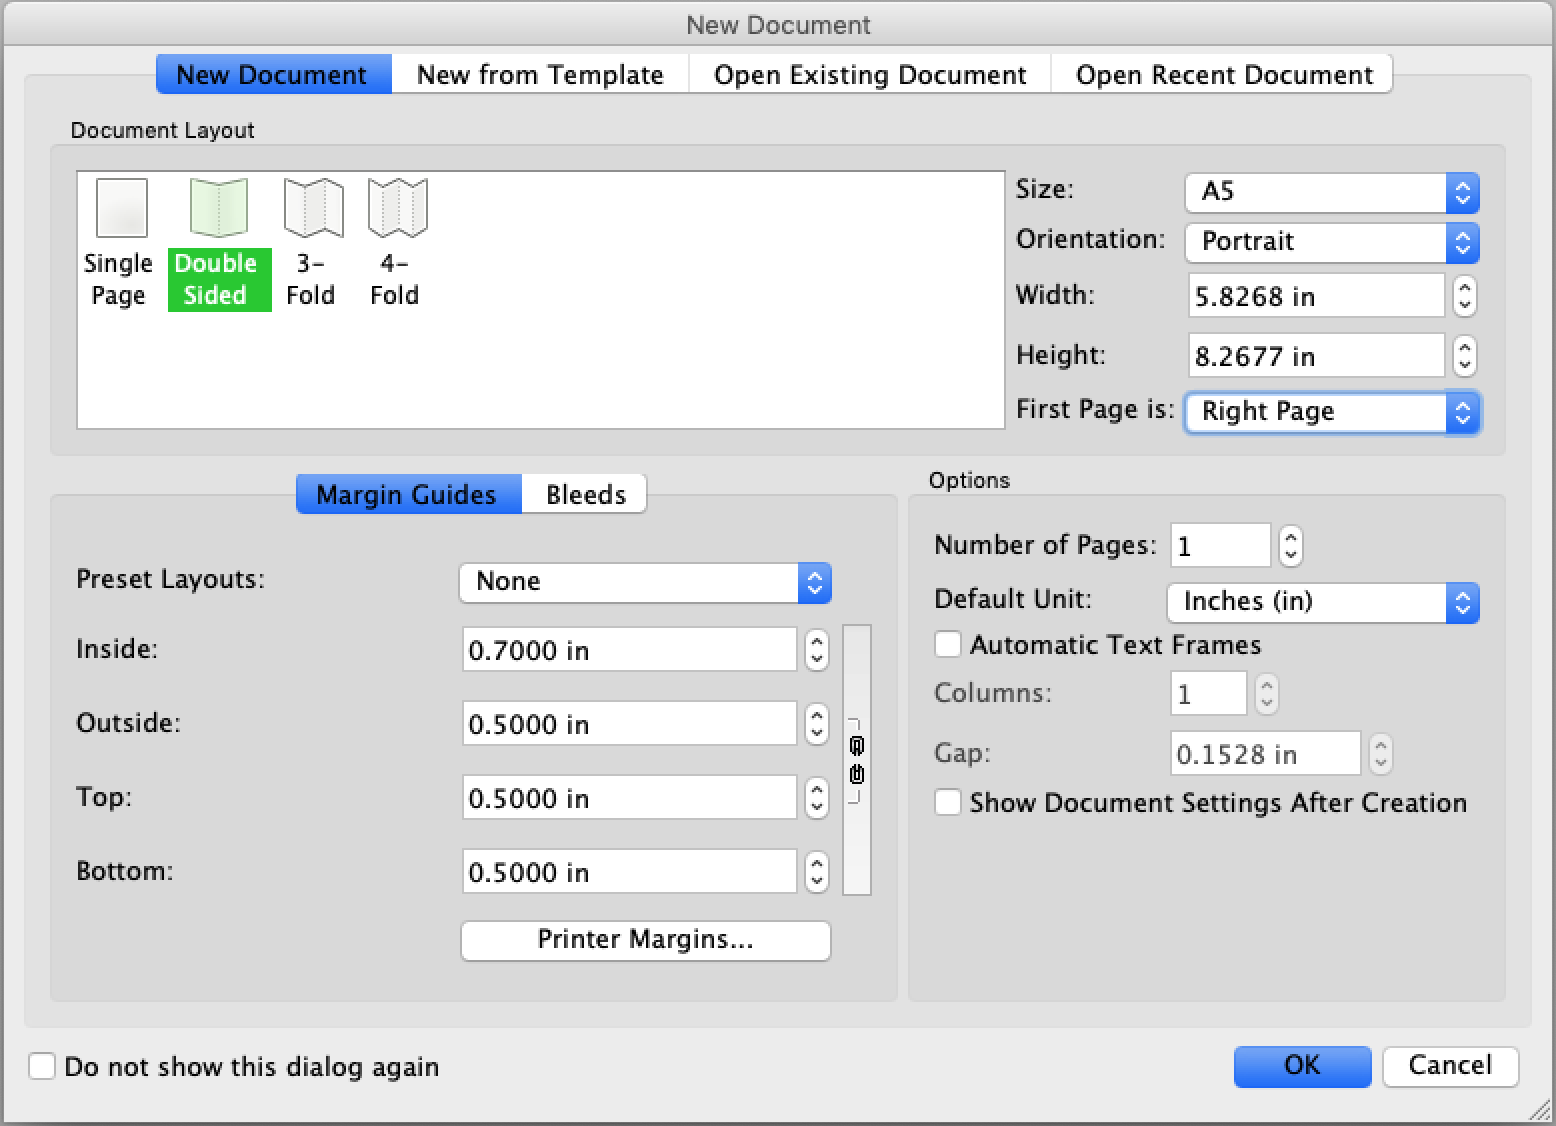Select the Double Sided layout
Screen dimensions: 1556x1126
click(218, 240)
